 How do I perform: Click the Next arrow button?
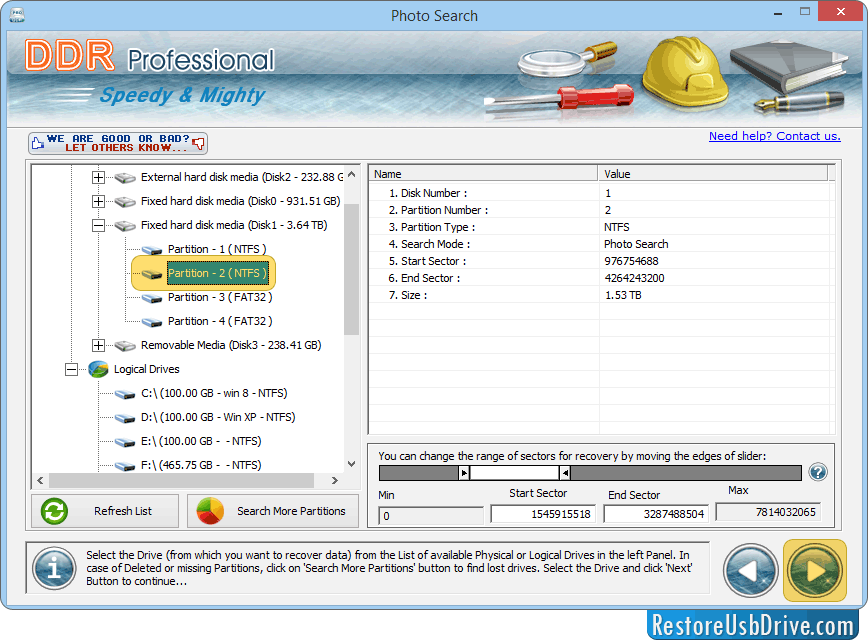click(814, 570)
